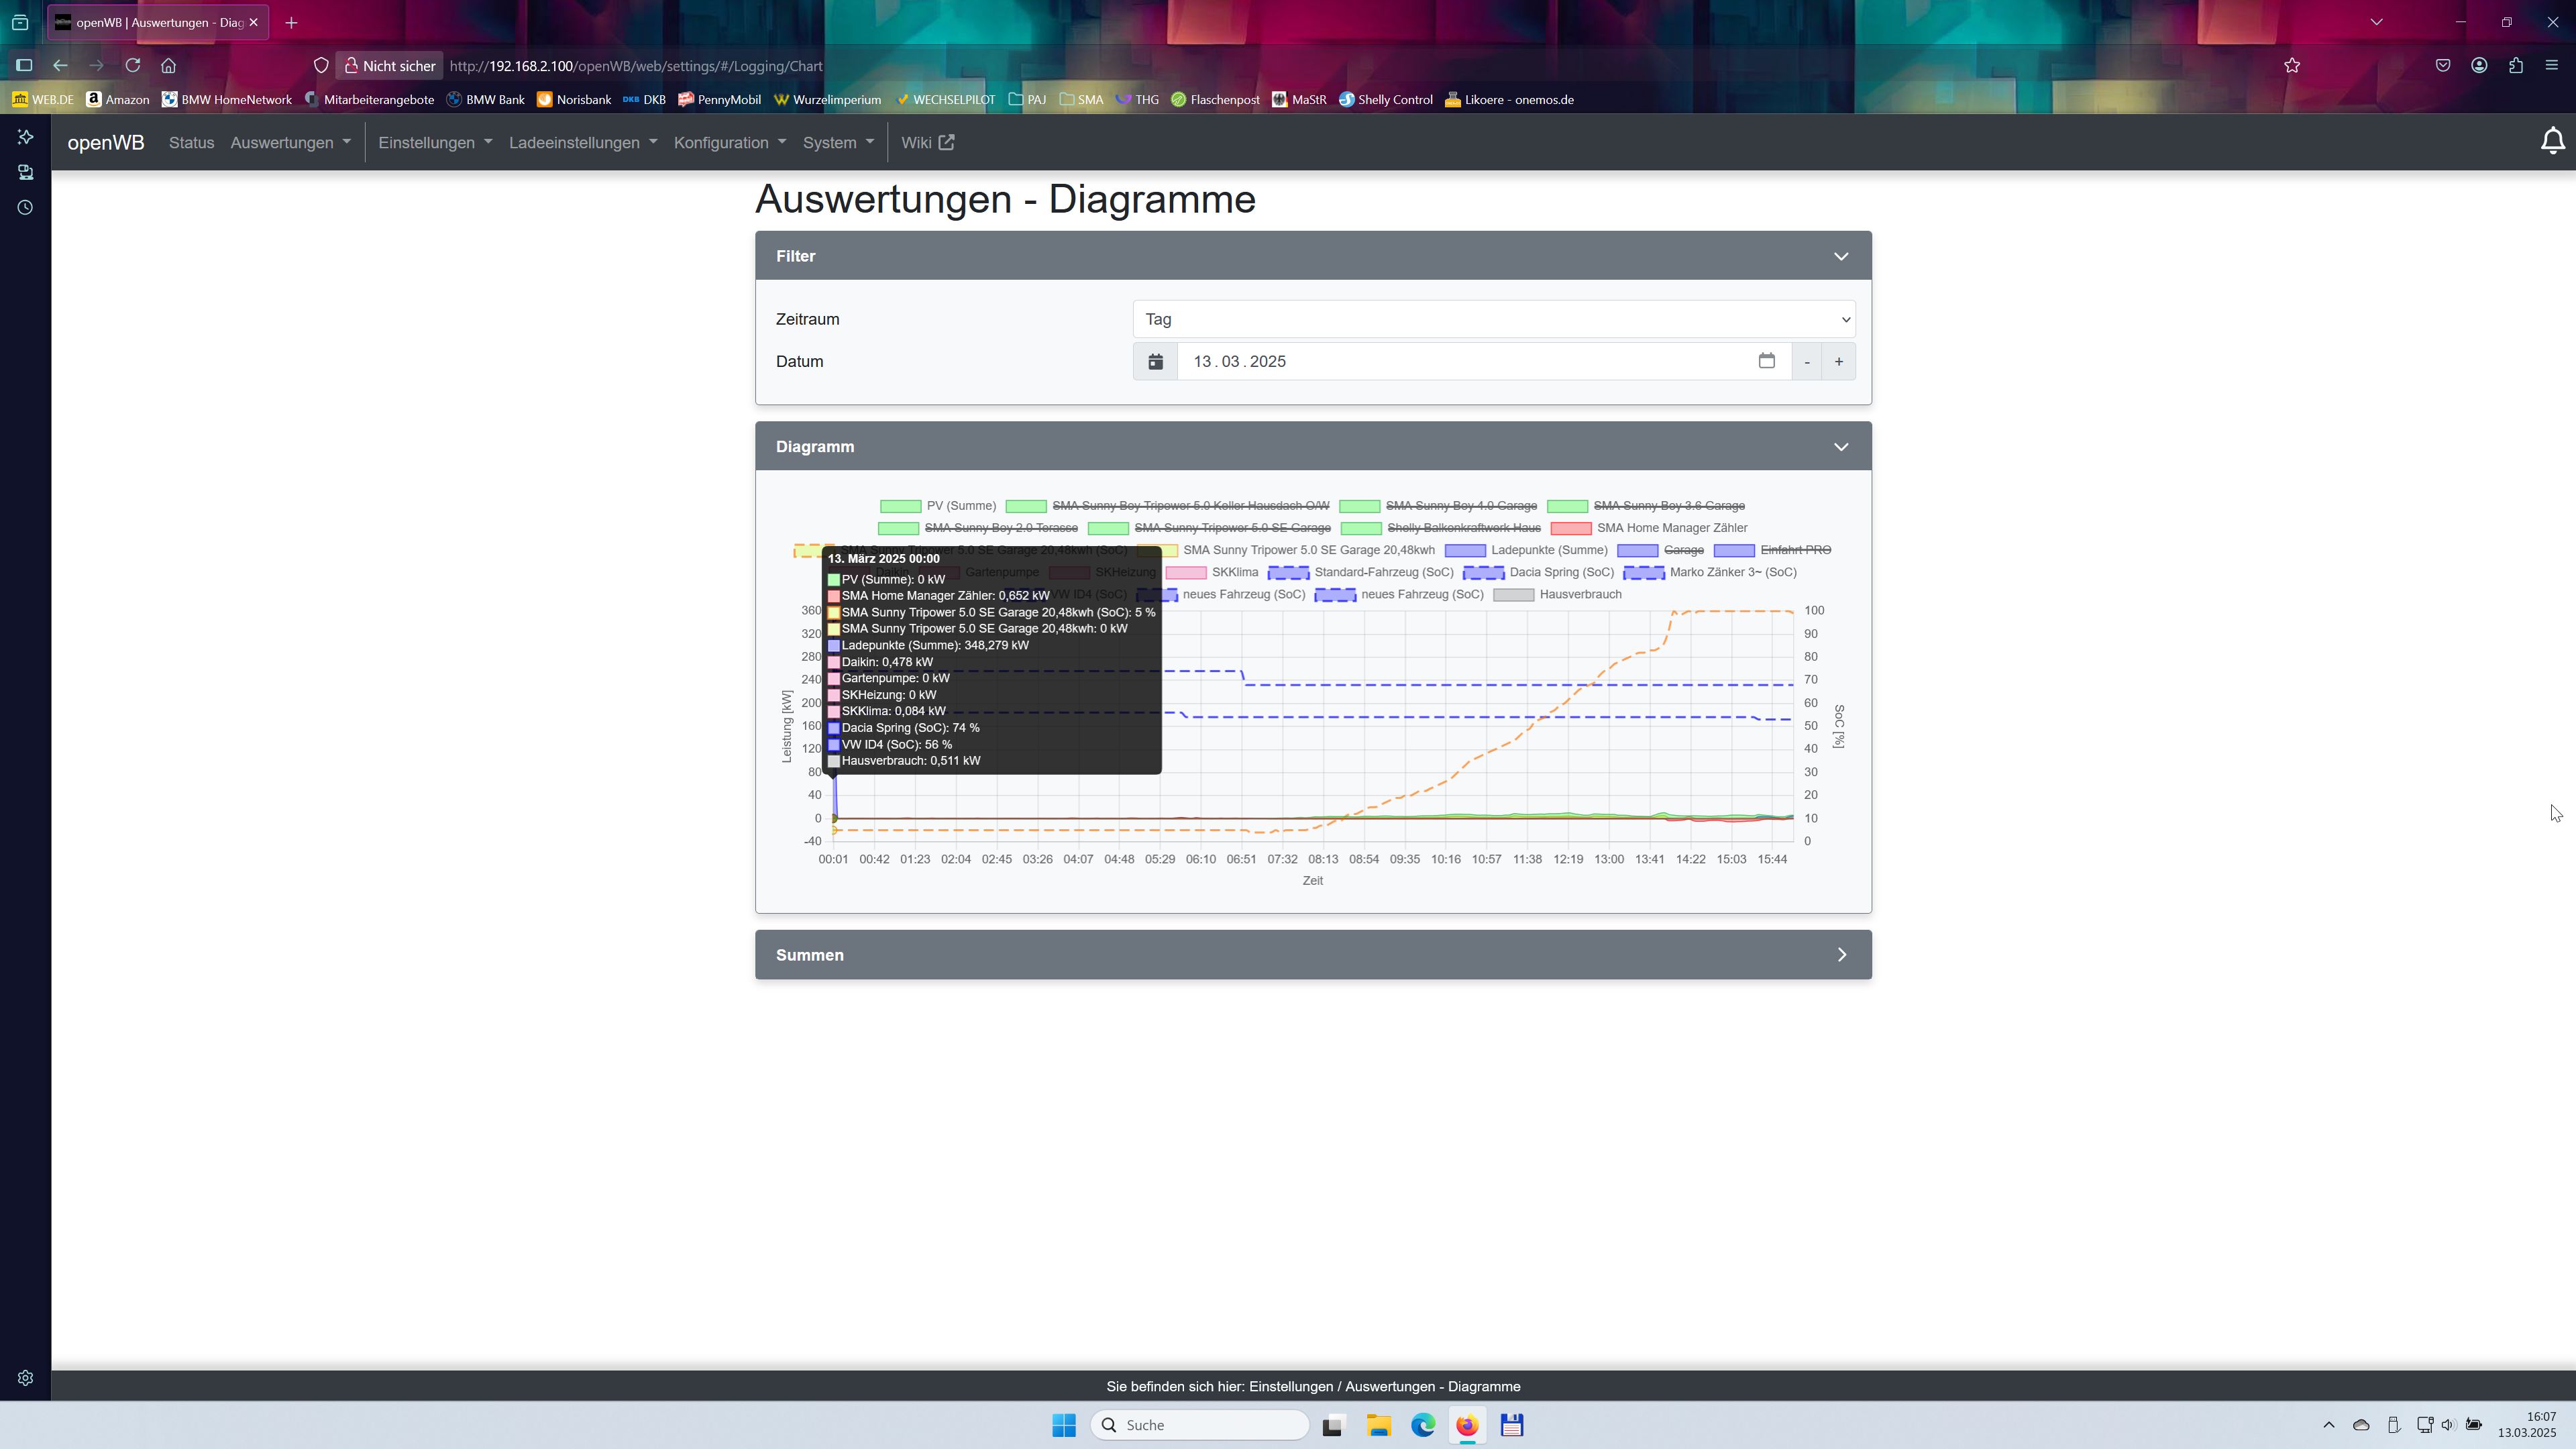The image size is (2576, 1449).
Task: Click the browser home button
Action: click(x=169, y=66)
